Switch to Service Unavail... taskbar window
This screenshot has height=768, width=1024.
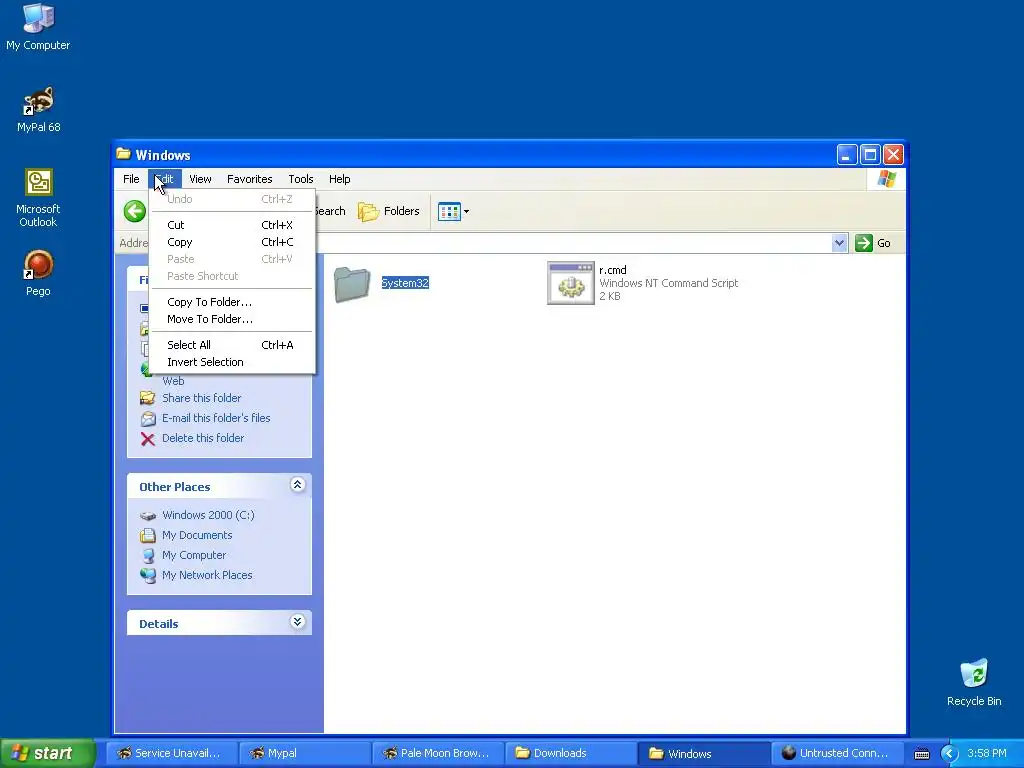pos(170,753)
